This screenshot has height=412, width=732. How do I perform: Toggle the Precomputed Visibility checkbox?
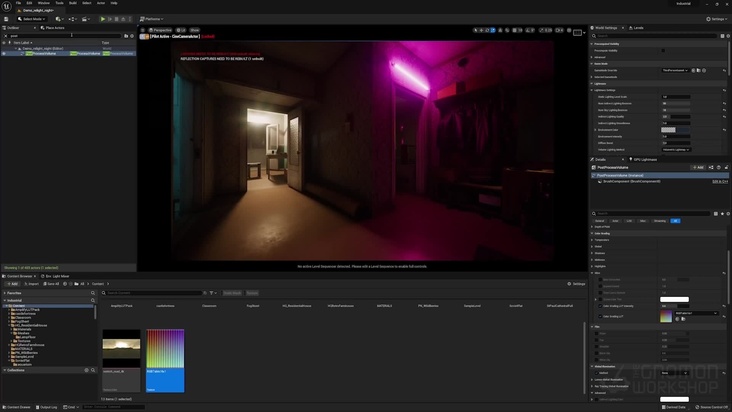click(663, 49)
